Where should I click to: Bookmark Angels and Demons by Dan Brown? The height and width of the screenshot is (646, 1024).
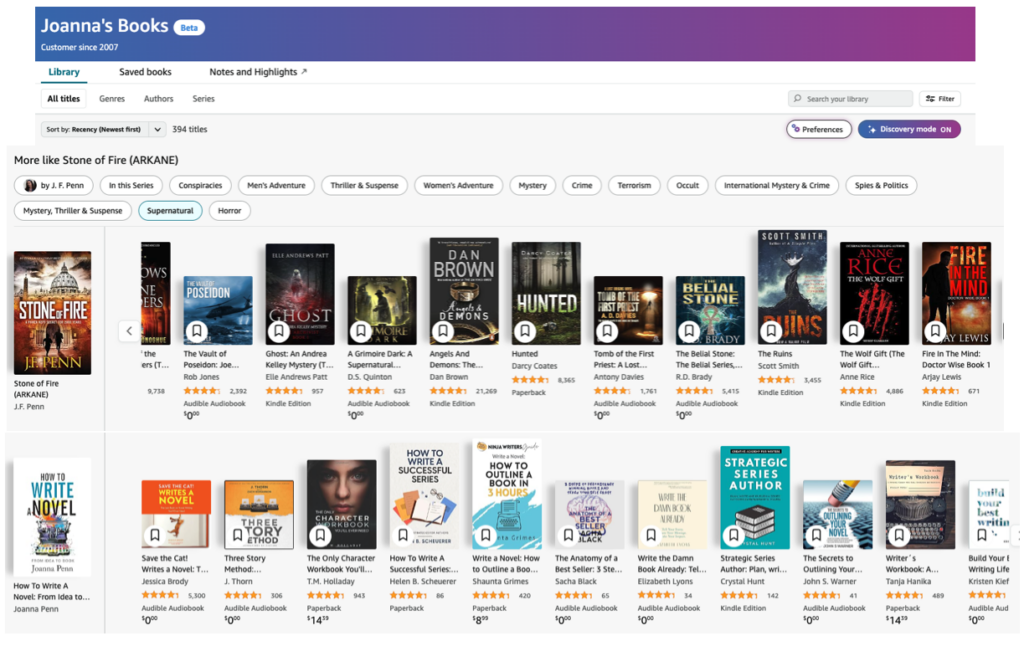click(x=443, y=331)
